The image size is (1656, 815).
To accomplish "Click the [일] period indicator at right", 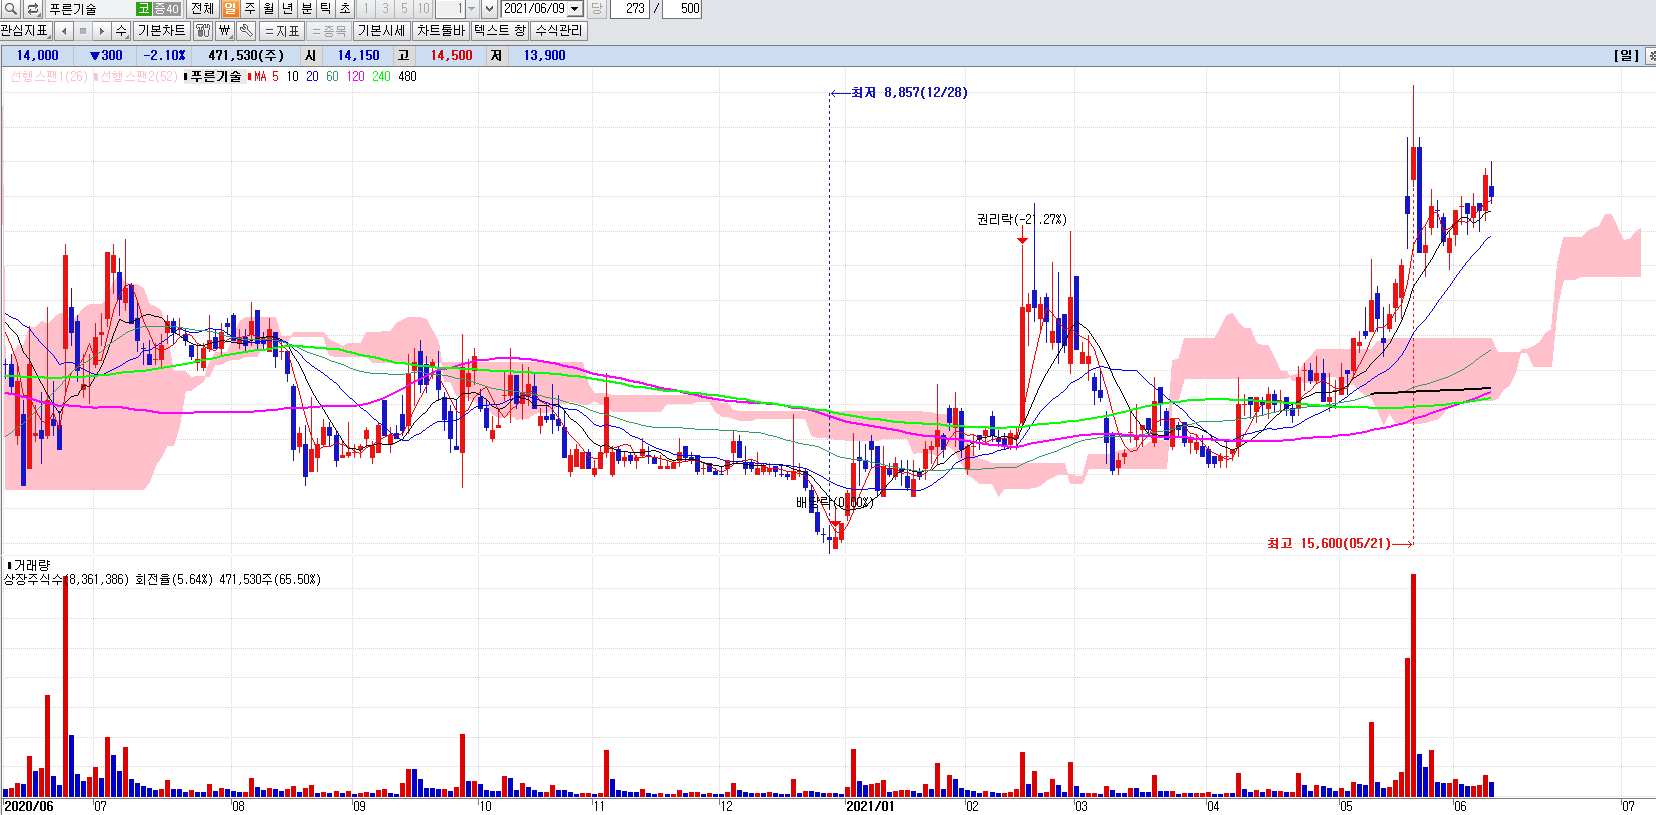I will pyautogui.click(x=1626, y=56).
